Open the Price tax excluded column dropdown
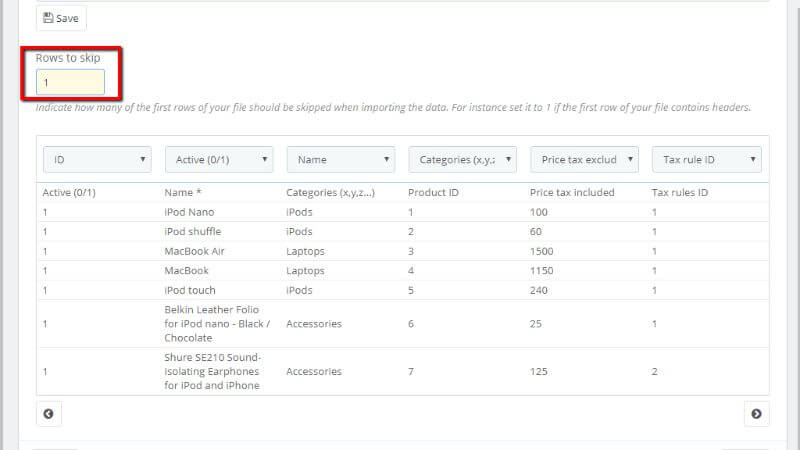The image size is (800, 450). point(585,160)
